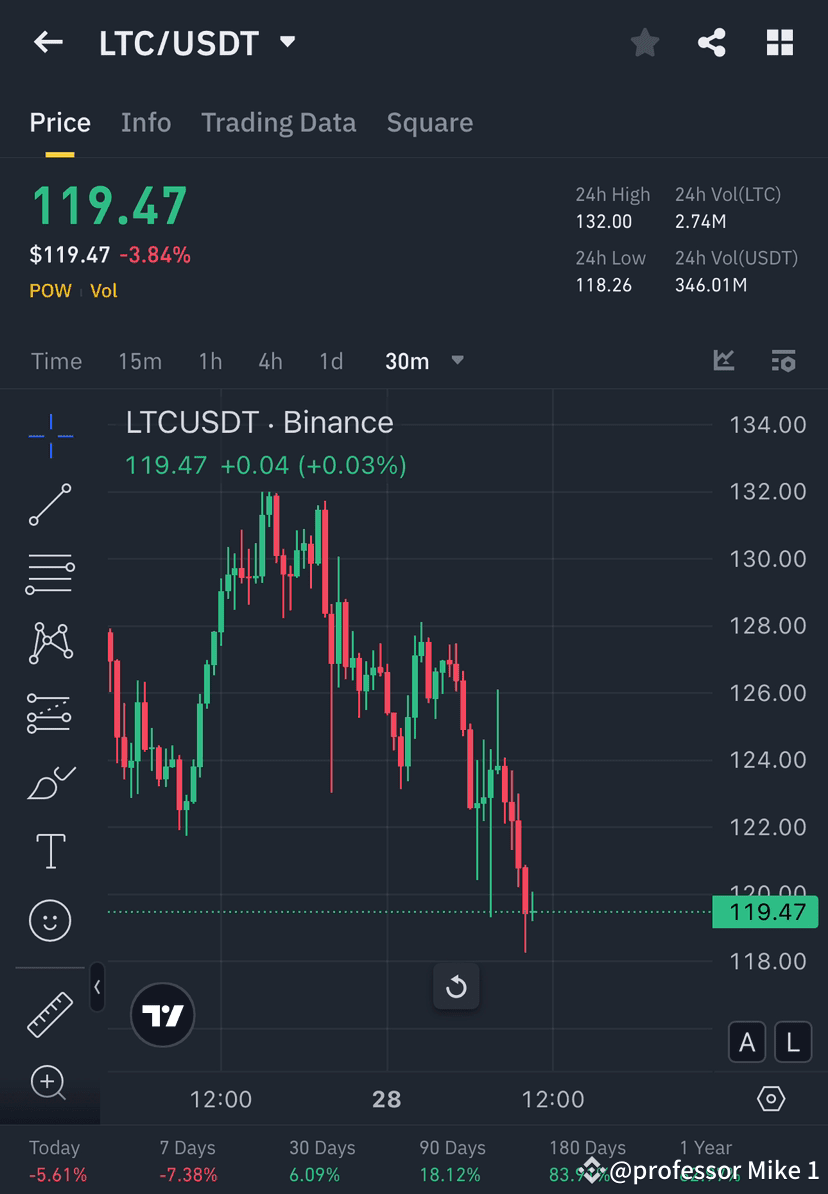The image size is (828, 1194).
Task: Open the horizontal lines drawing tool
Action: tap(50, 573)
